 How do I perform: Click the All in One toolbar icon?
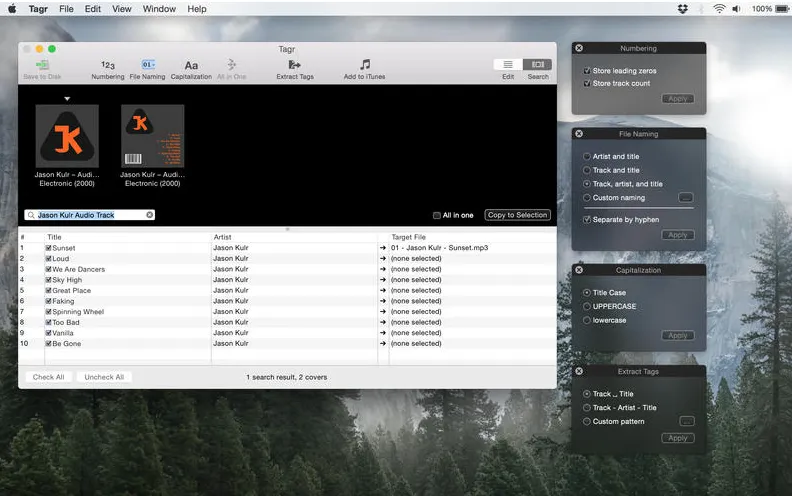231,65
